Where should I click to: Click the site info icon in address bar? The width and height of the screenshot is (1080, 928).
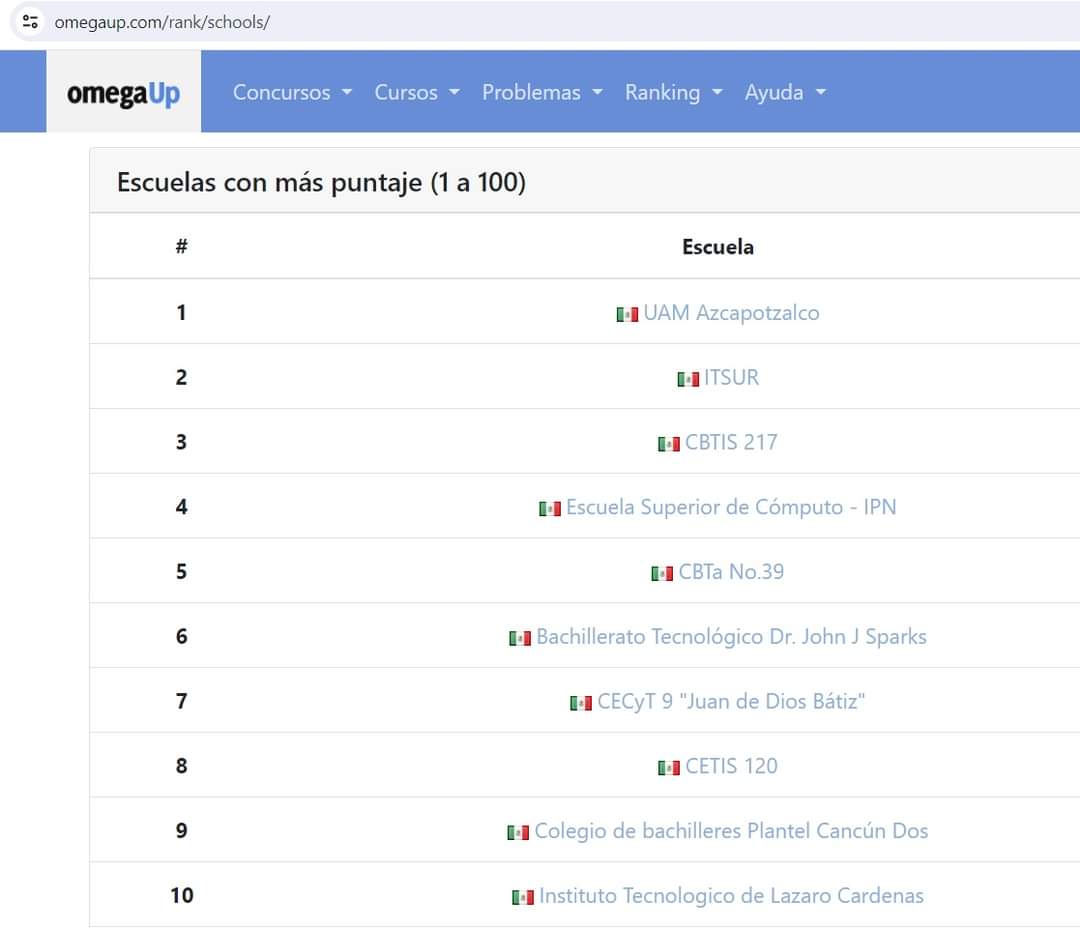tap(30, 21)
